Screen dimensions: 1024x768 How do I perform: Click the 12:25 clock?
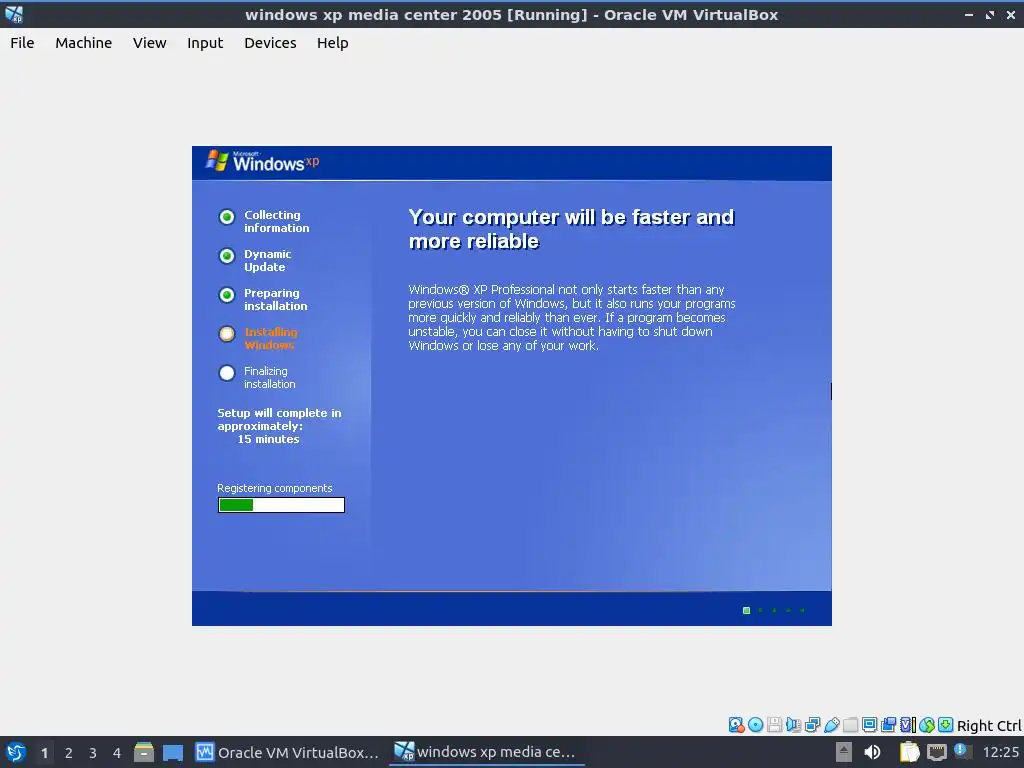coord(1000,752)
